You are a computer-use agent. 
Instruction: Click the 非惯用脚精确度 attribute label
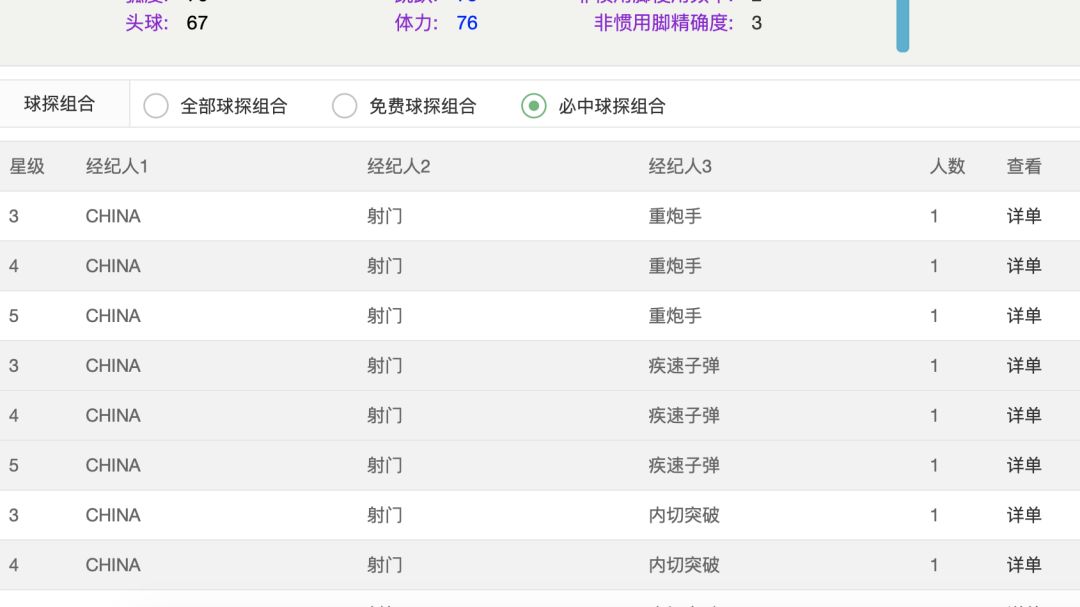664,23
